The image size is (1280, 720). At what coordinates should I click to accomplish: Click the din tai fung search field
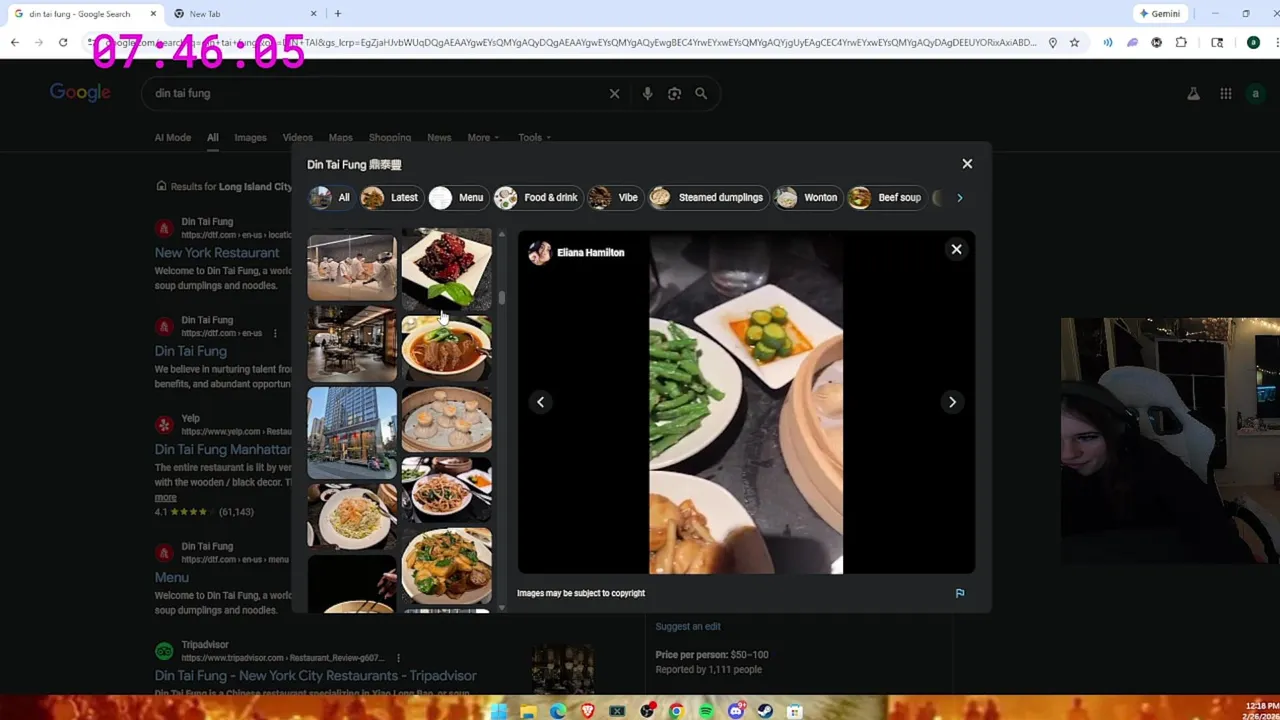pos(376,93)
